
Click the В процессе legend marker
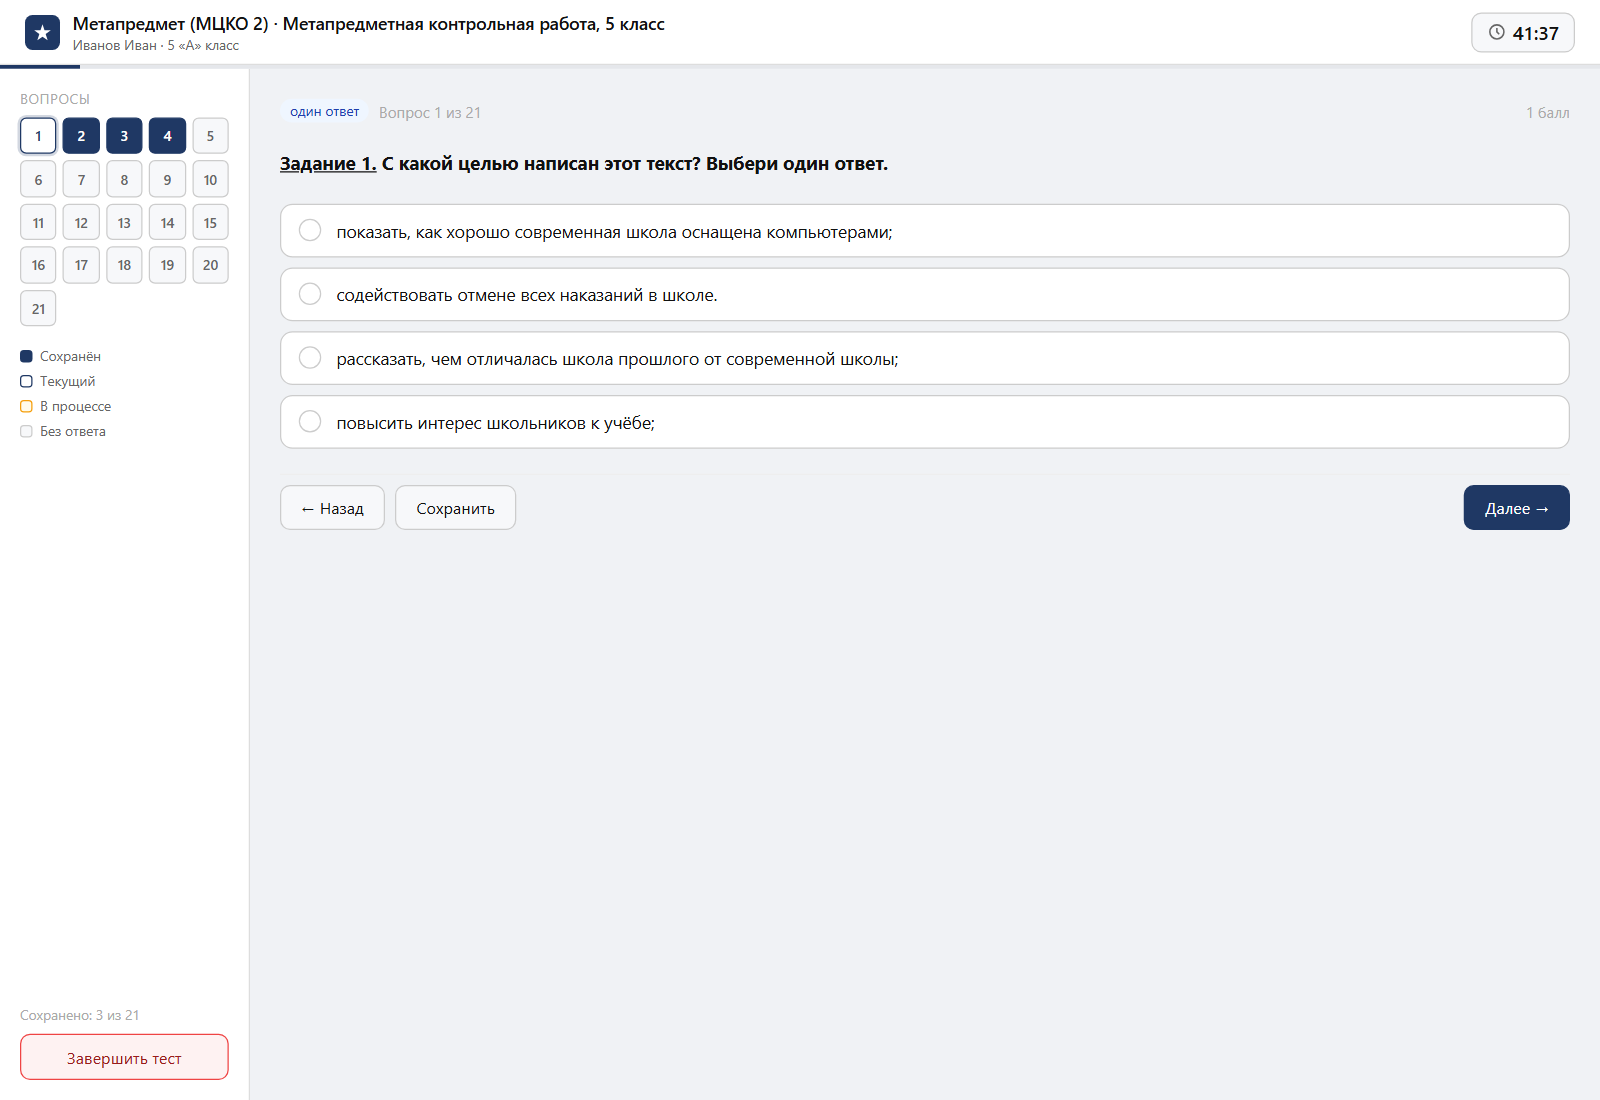tap(27, 406)
